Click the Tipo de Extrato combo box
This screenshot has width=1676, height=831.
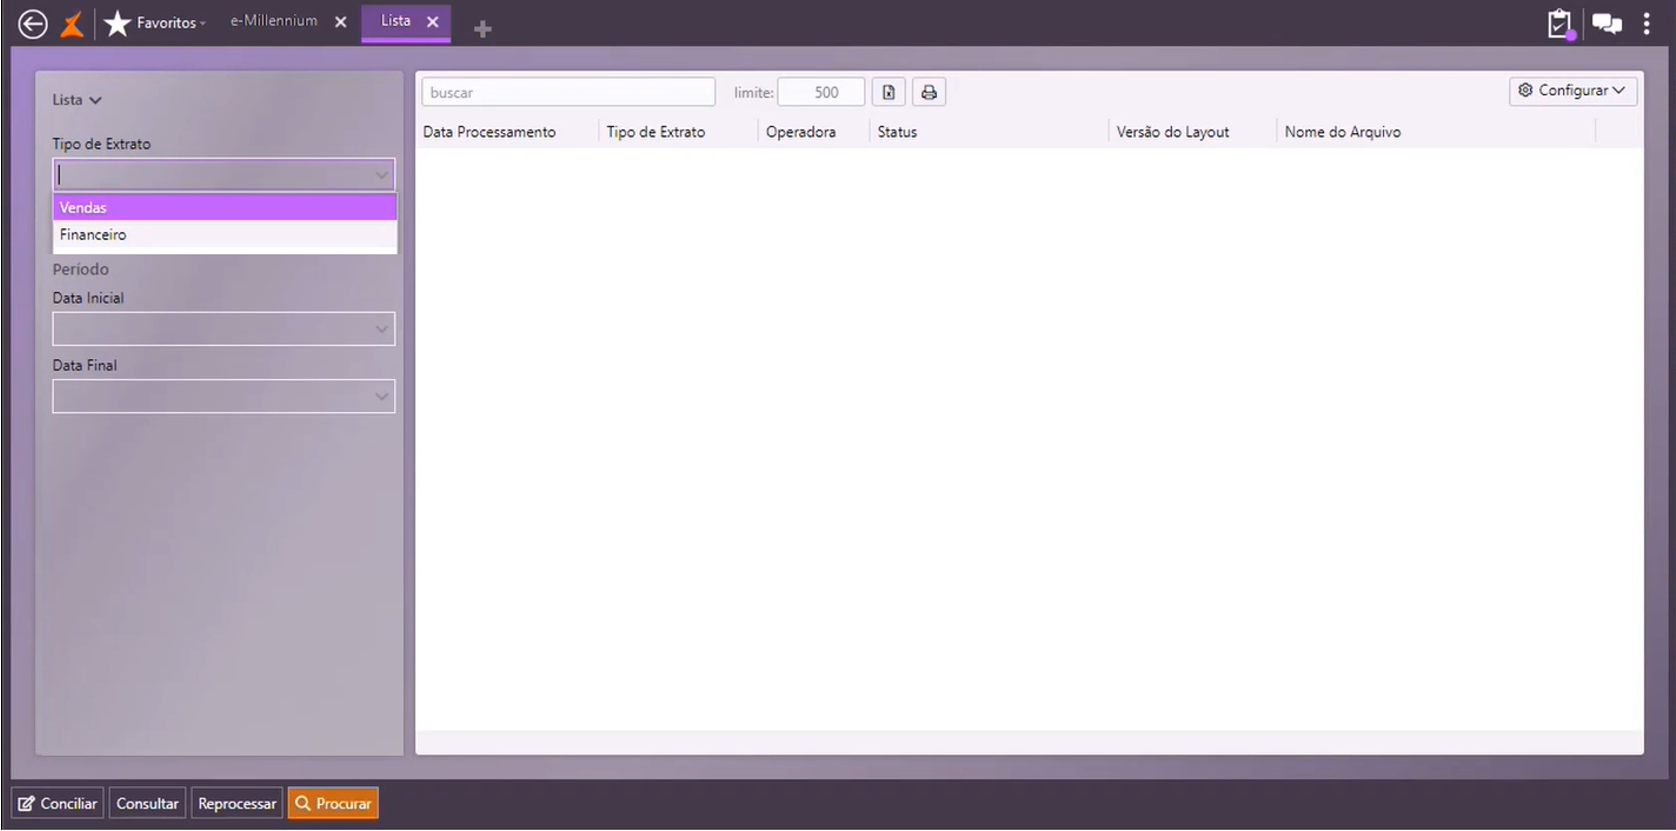tap(223, 175)
